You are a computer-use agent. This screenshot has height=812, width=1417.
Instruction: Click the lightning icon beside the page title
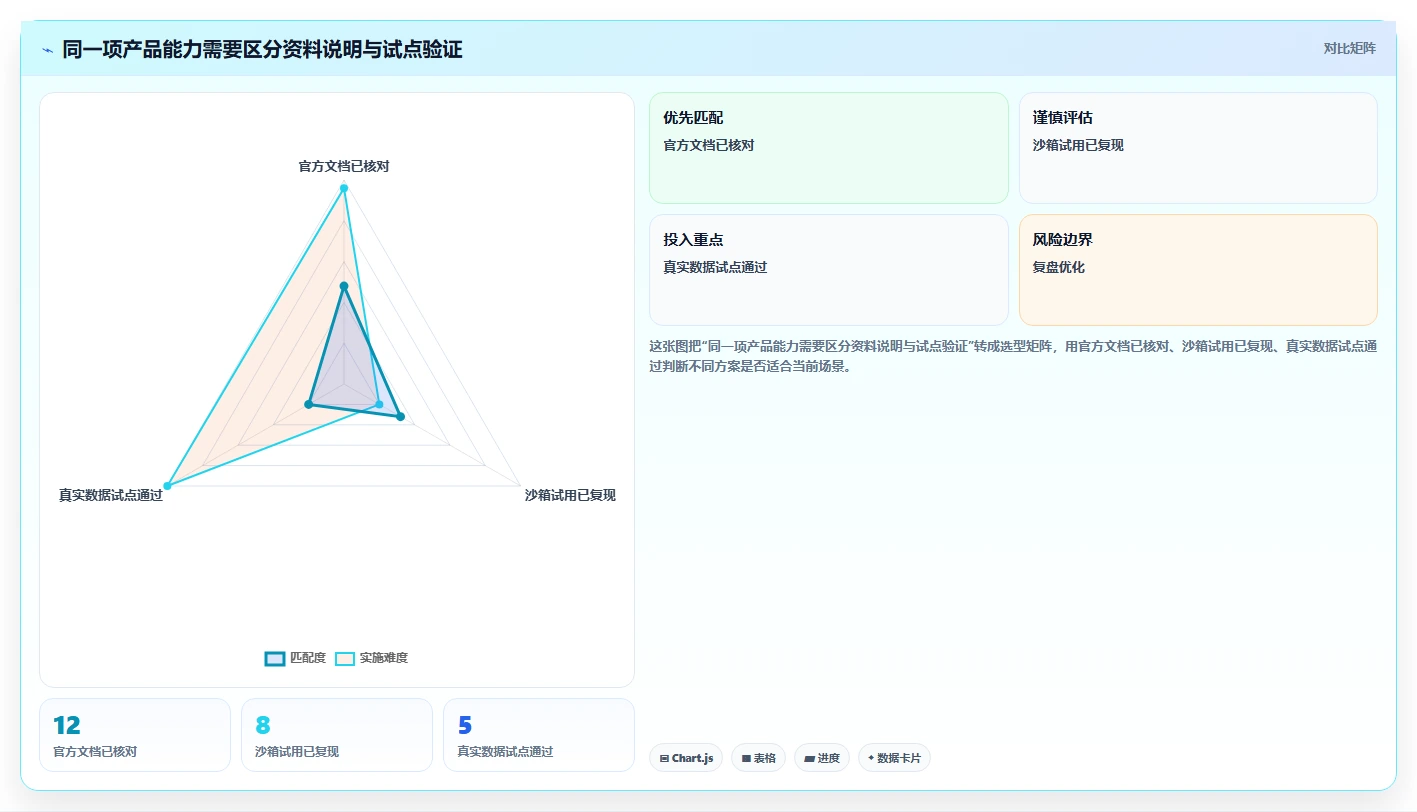click(47, 49)
